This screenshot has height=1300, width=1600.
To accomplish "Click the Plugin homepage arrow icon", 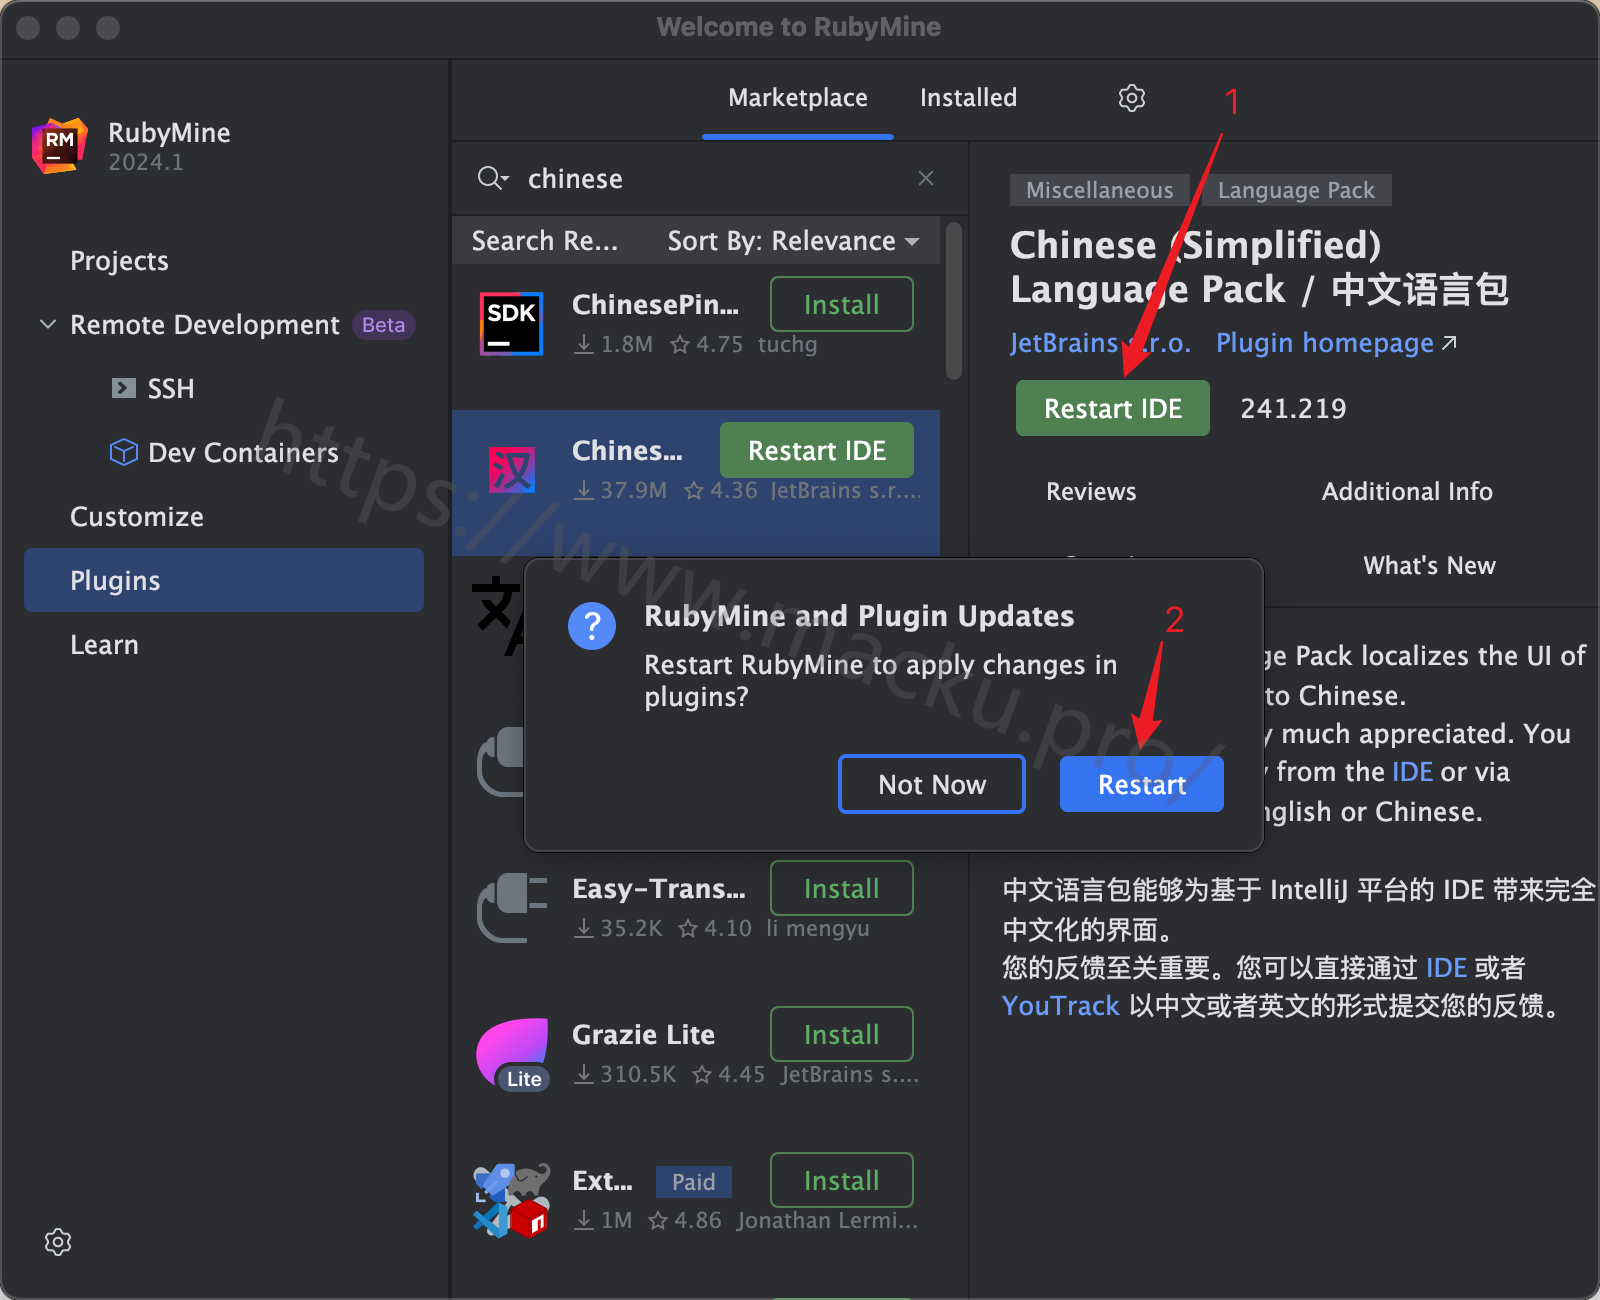I will tap(1449, 343).
